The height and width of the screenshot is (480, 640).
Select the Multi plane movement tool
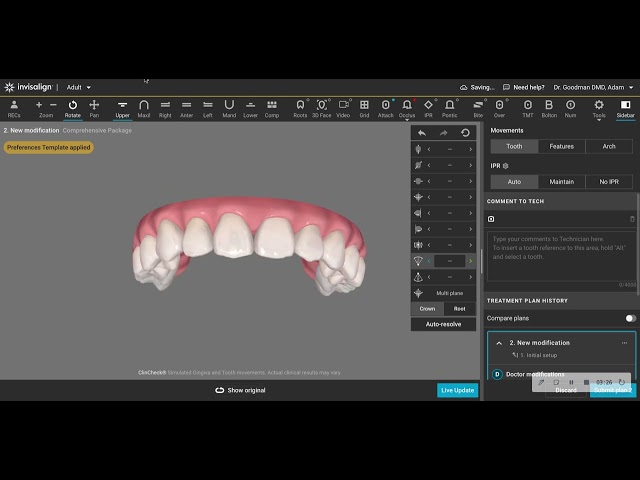click(x=443, y=293)
